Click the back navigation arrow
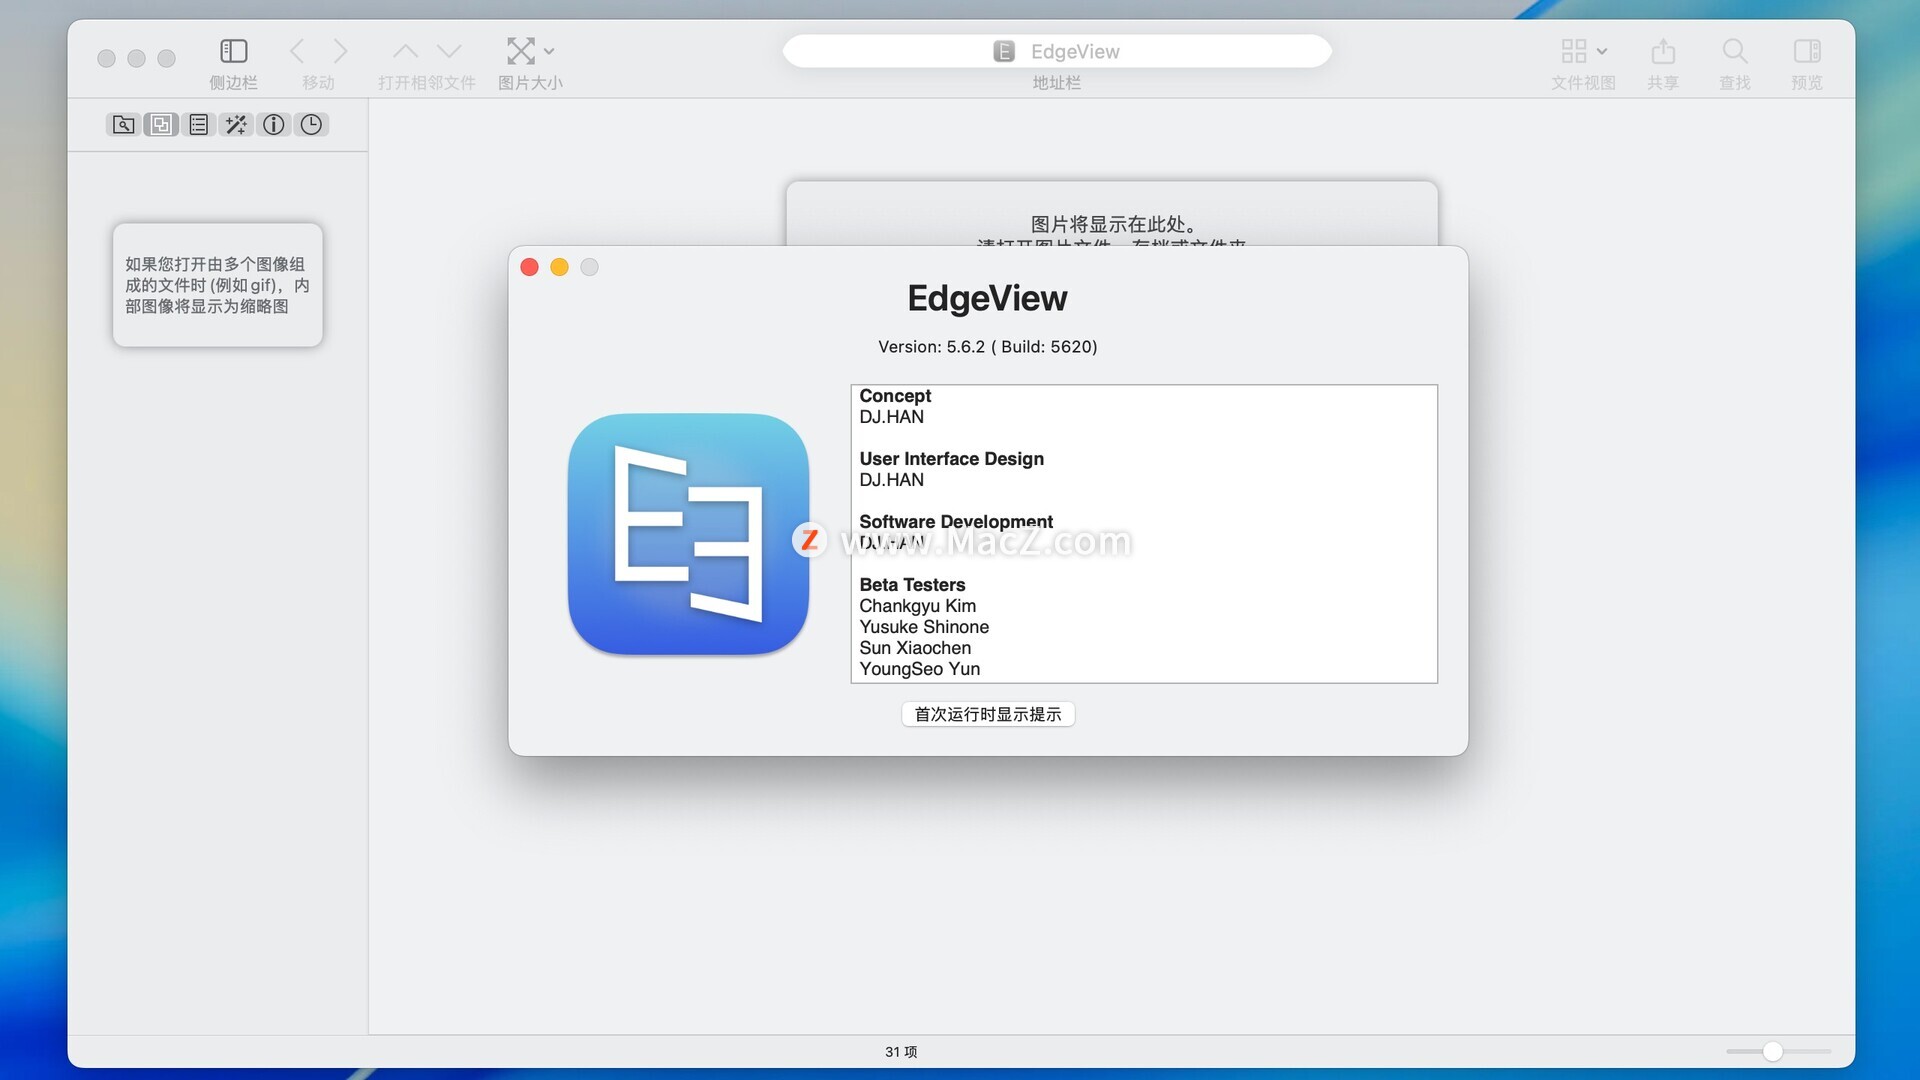1920x1080 pixels. [x=297, y=51]
